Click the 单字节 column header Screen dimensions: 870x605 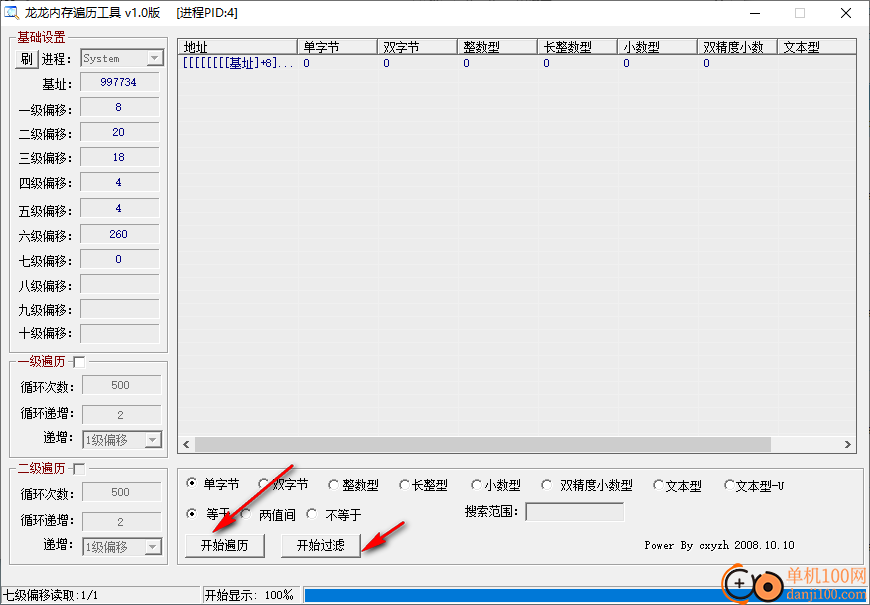[337, 47]
